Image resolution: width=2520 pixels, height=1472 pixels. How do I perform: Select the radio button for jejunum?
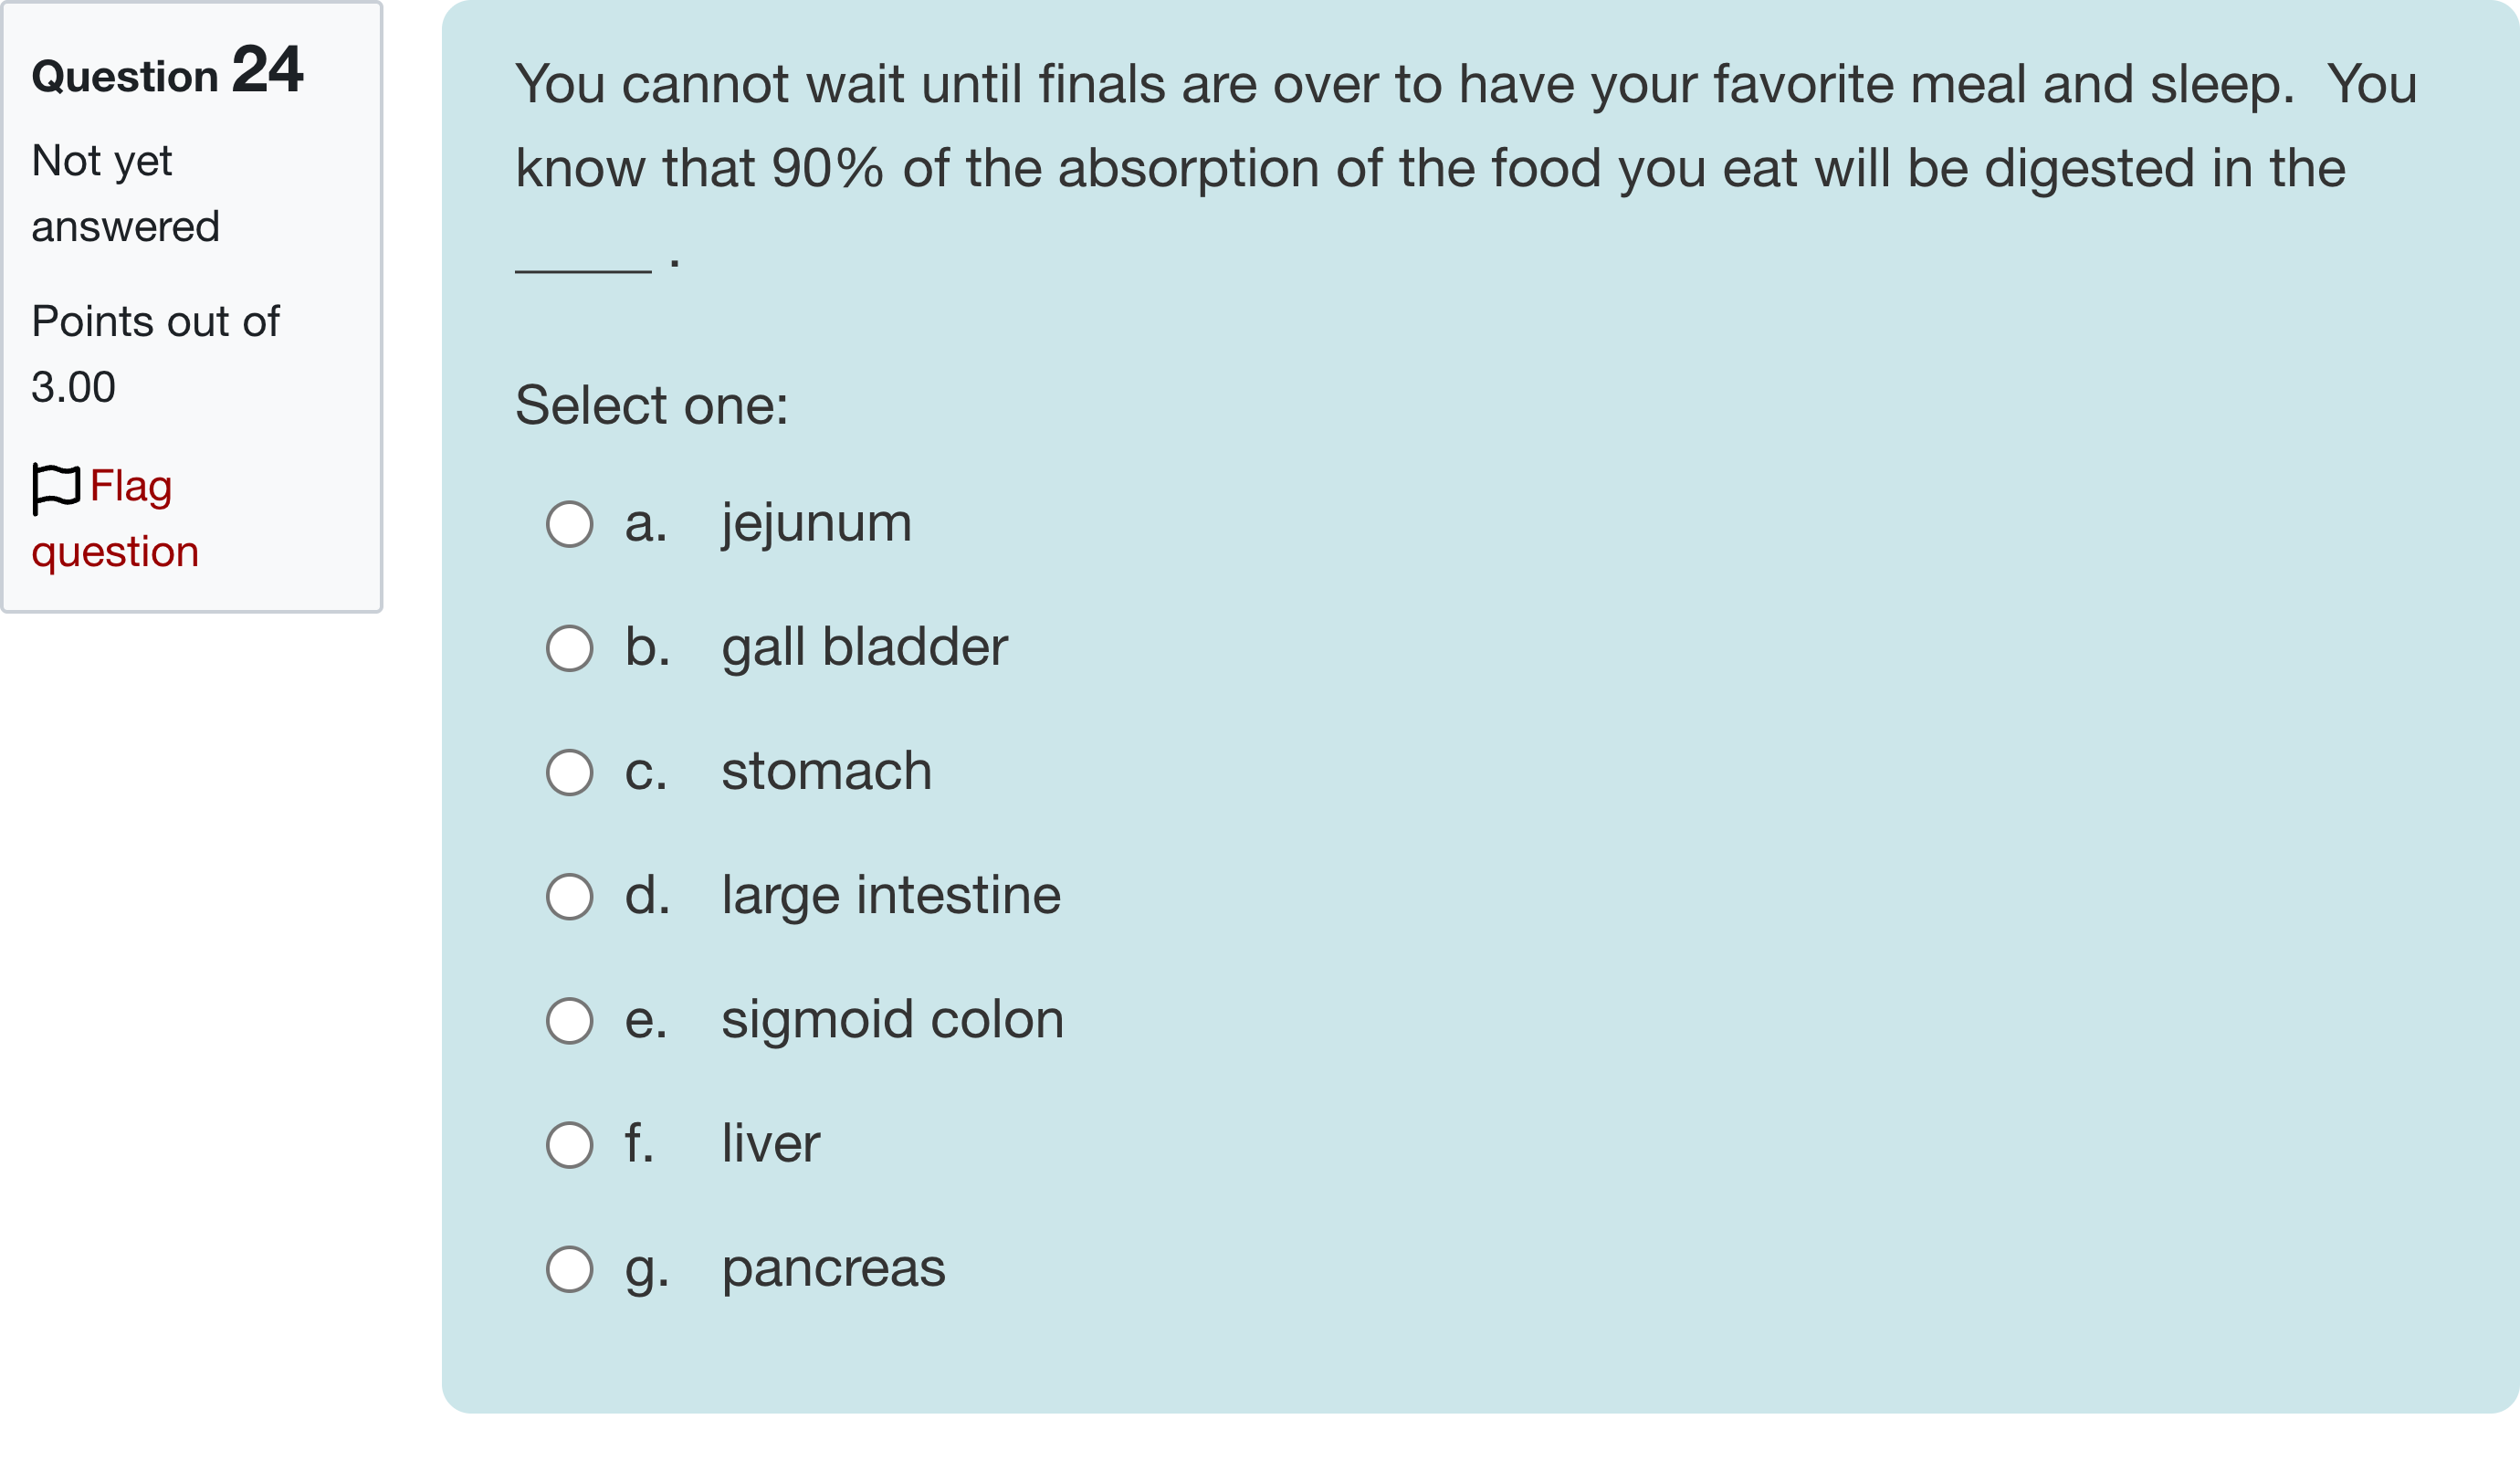tap(569, 524)
